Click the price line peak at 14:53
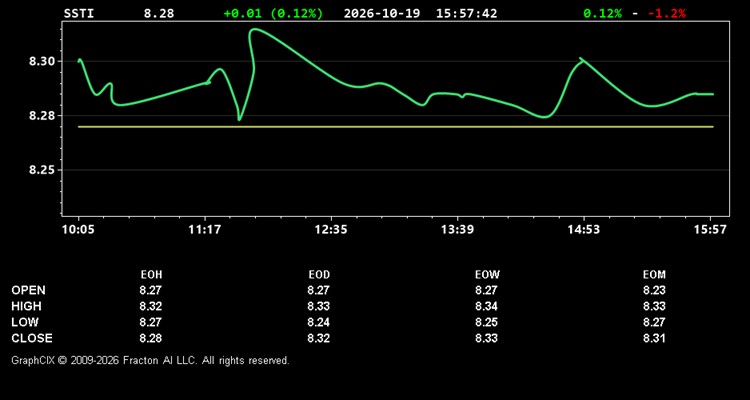Screen dimensions: 750x400 (x=581, y=59)
